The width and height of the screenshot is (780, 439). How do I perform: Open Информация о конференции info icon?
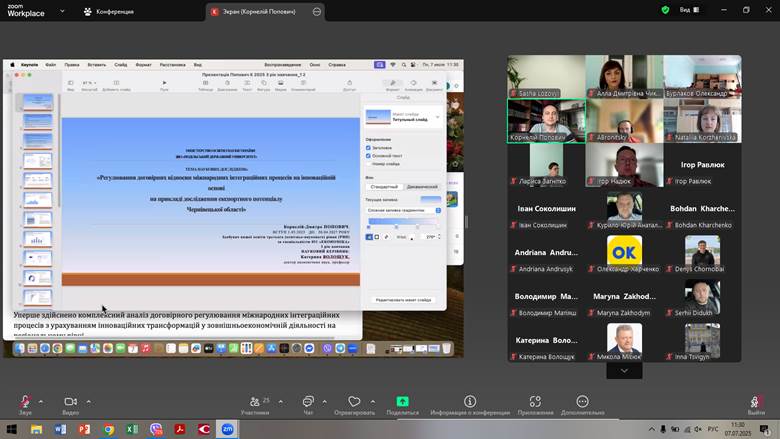click(x=470, y=401)
